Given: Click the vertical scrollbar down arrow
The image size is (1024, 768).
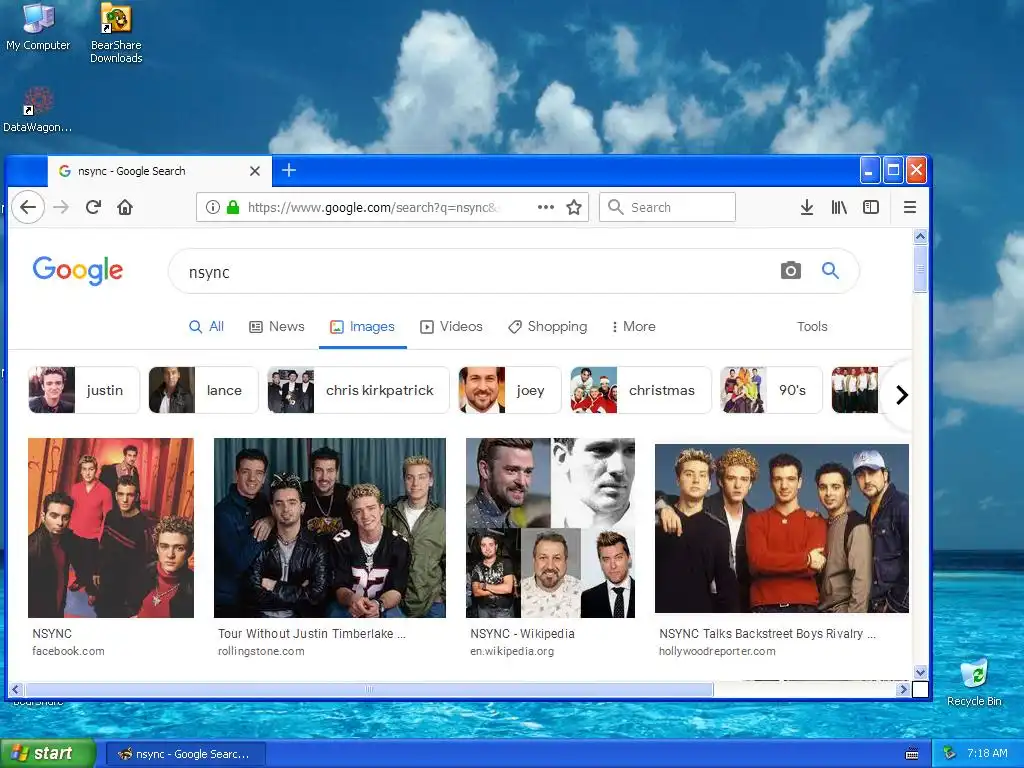Looking at the screenshot, I should click(920, 672).
